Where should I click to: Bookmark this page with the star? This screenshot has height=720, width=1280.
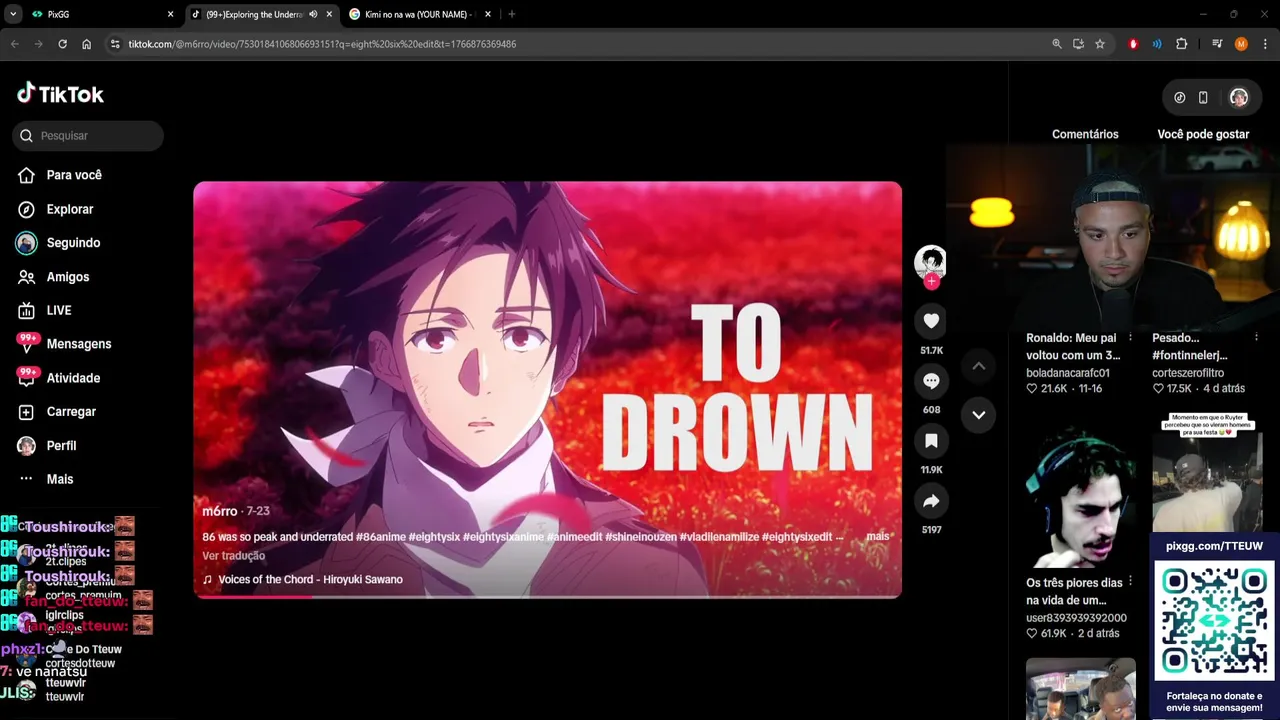coord(1100,44)
